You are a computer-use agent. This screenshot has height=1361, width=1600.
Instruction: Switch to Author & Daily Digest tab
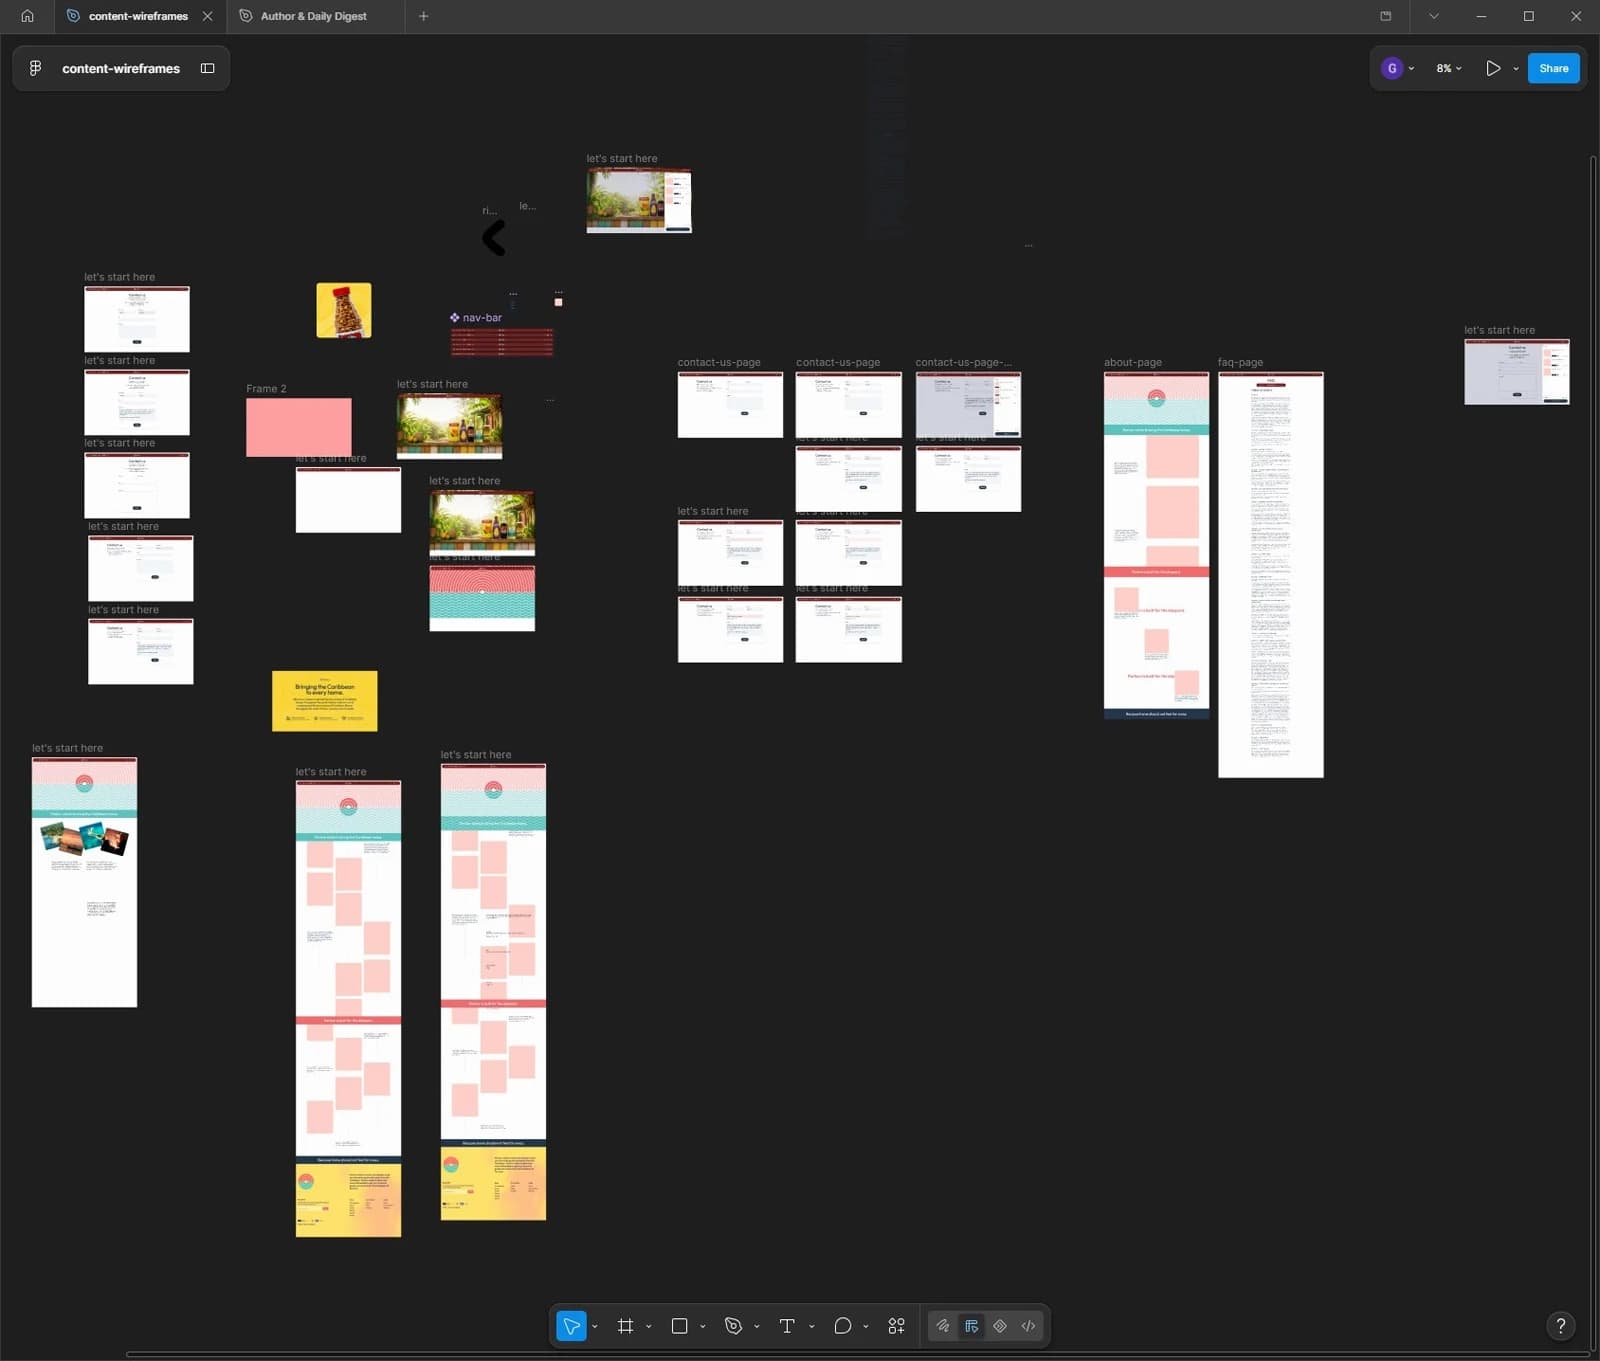click(314, 16)
